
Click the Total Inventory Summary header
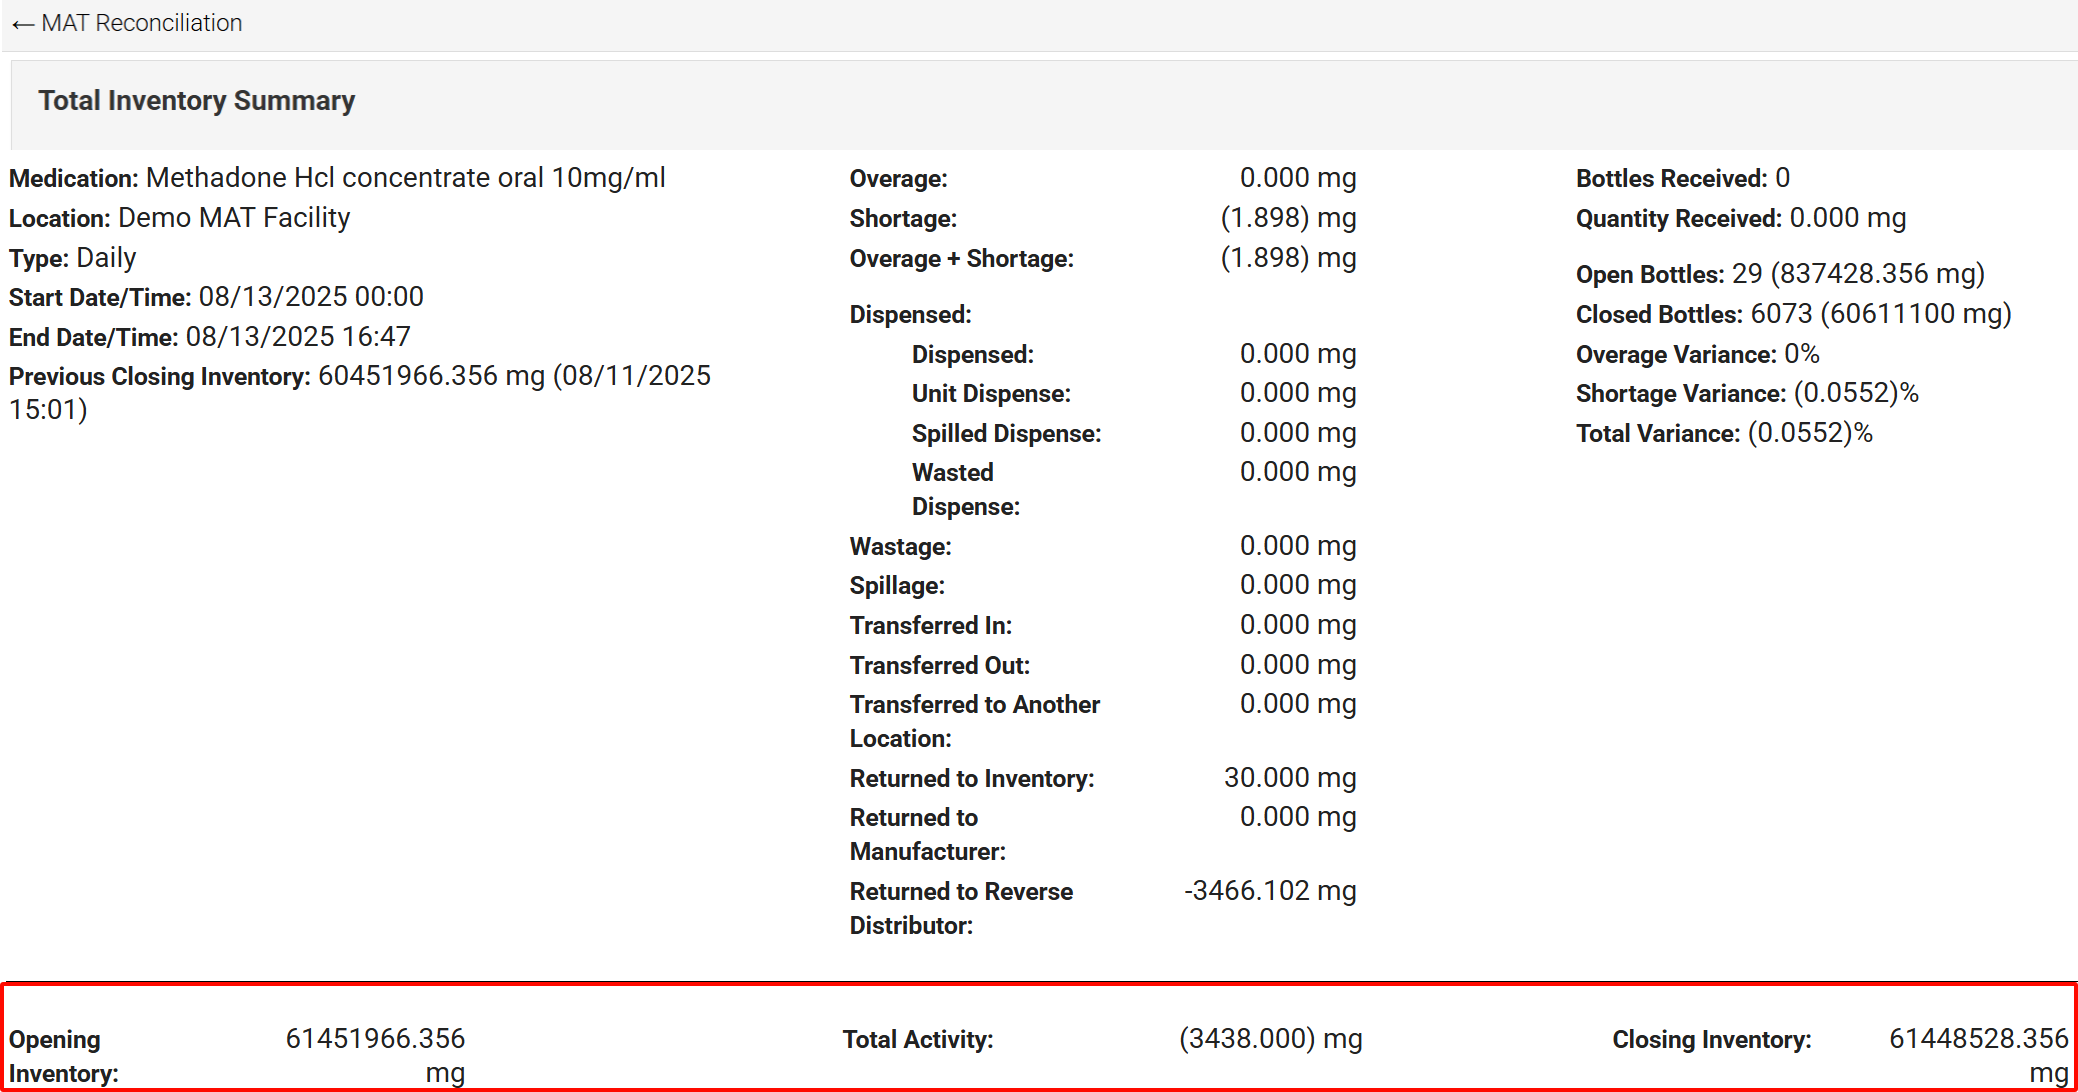[x=196, y=101]
